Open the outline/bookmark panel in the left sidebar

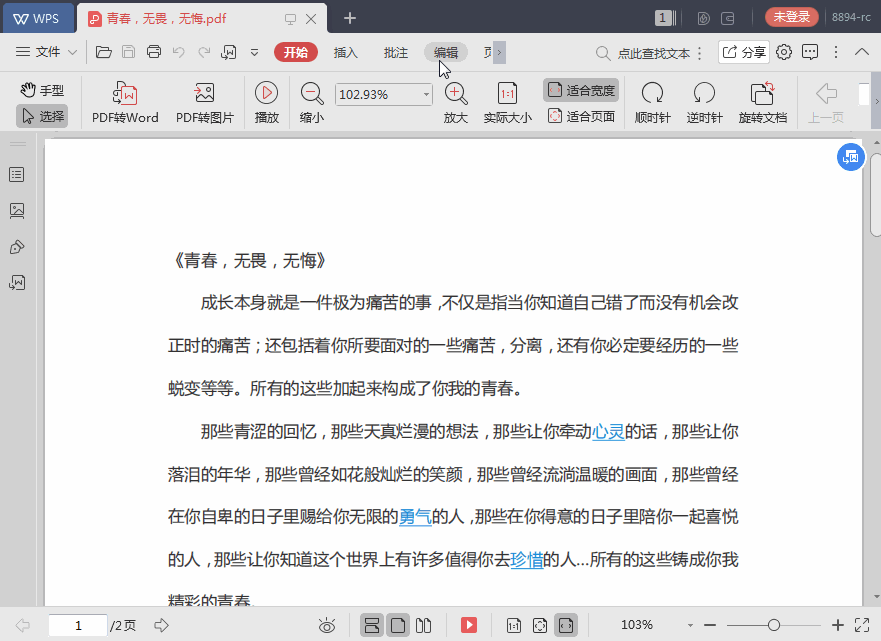pos(17,175)
